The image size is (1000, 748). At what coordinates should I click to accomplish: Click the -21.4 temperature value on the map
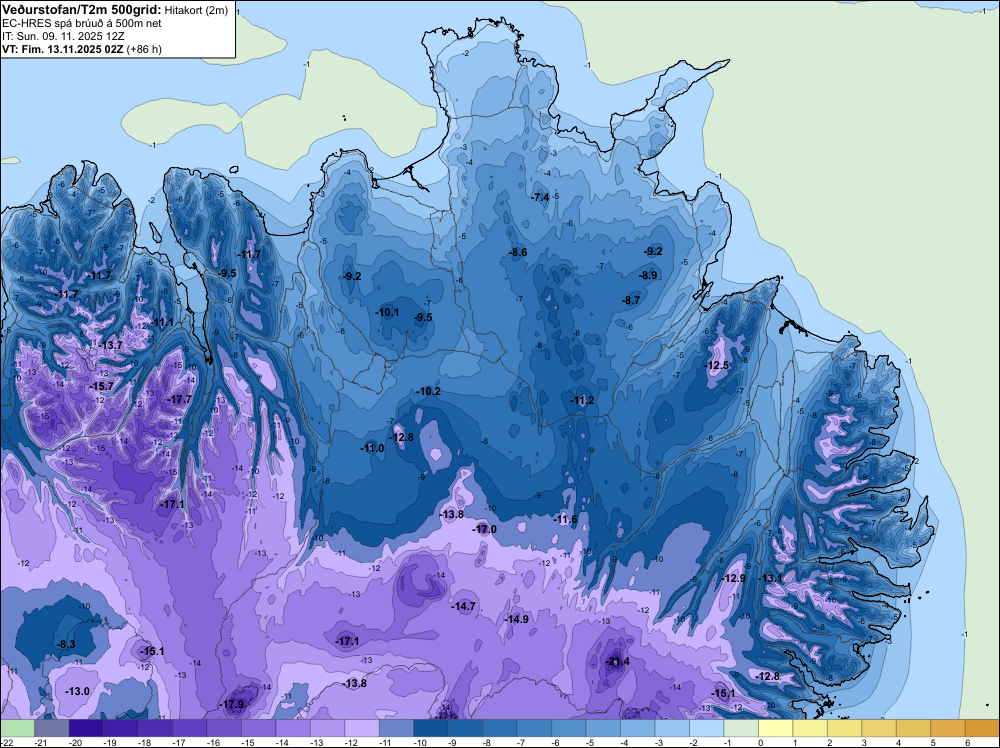(617, 662)
